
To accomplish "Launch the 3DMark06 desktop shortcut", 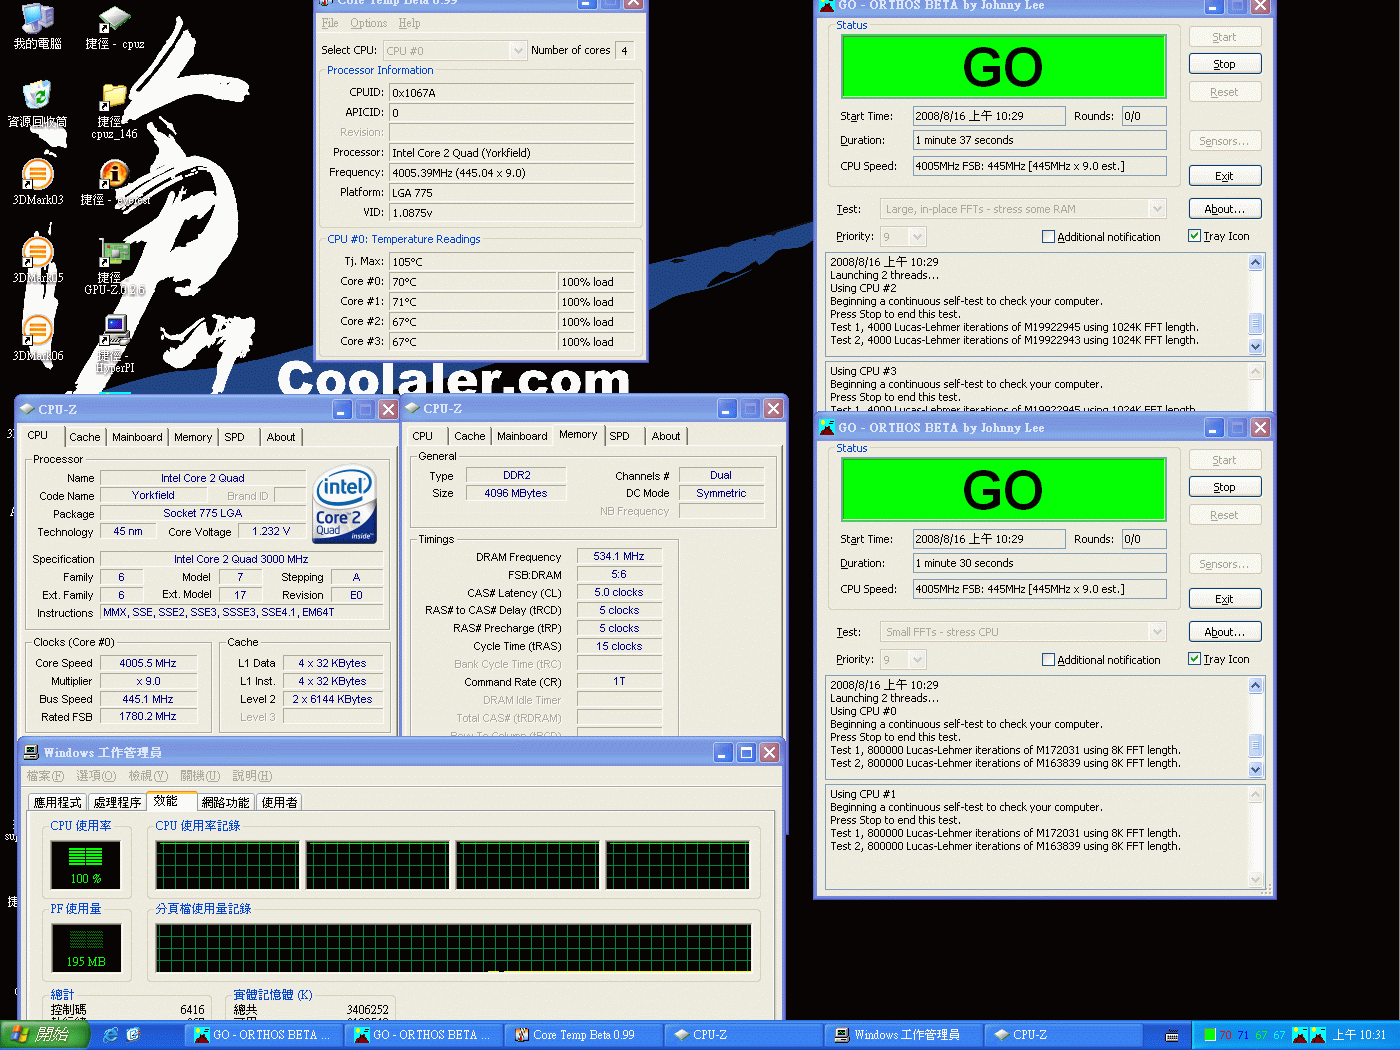I will (37, 338).
